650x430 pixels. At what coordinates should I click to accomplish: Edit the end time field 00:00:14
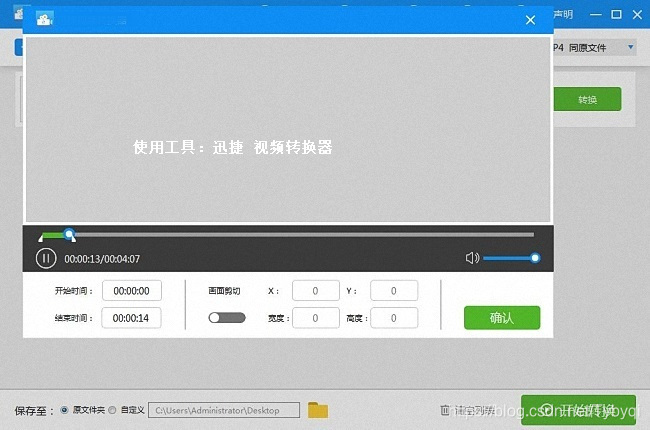tap(131, 318)
